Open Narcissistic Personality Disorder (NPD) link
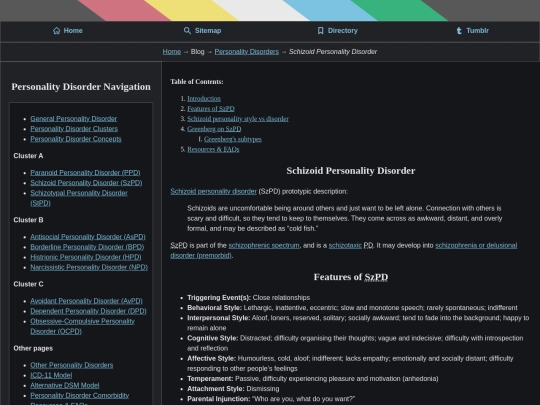 coord(89,267)
